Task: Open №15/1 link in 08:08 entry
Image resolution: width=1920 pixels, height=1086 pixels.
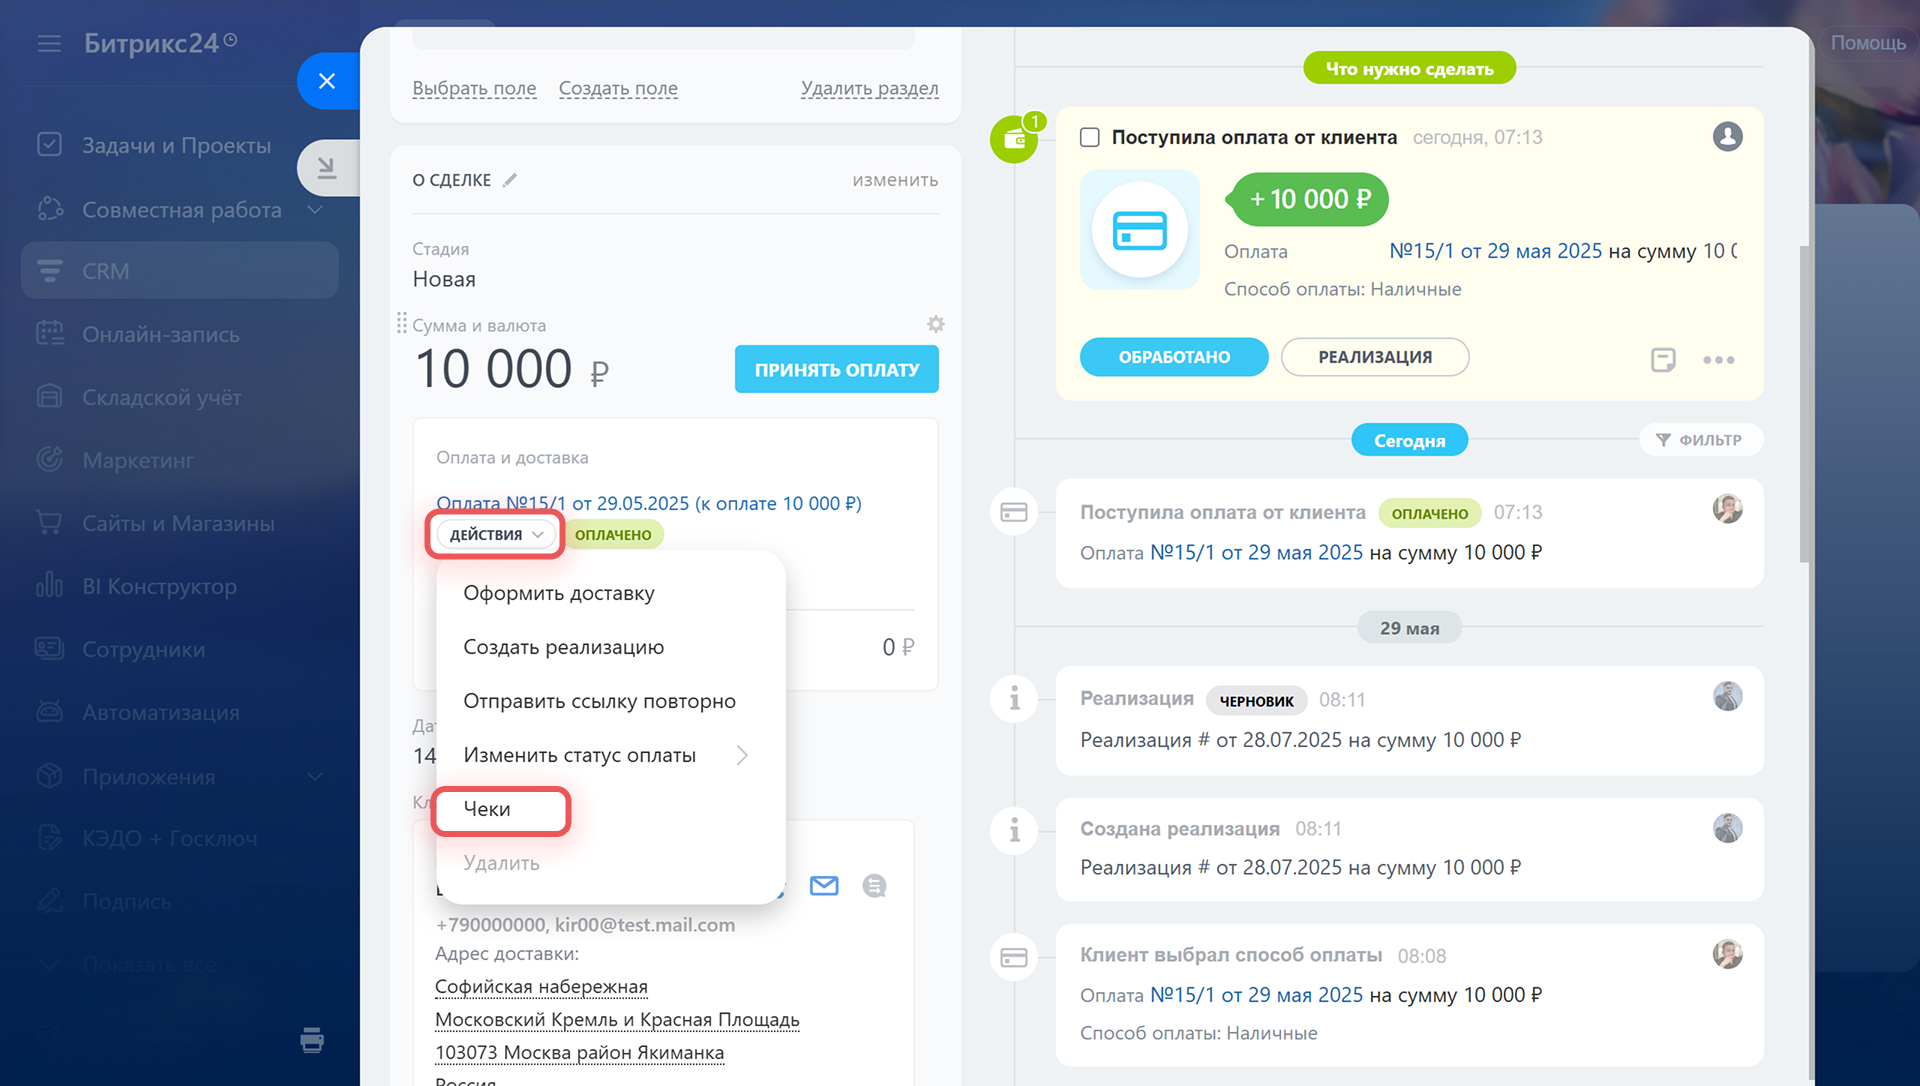Action: [x=1256, y=995]
